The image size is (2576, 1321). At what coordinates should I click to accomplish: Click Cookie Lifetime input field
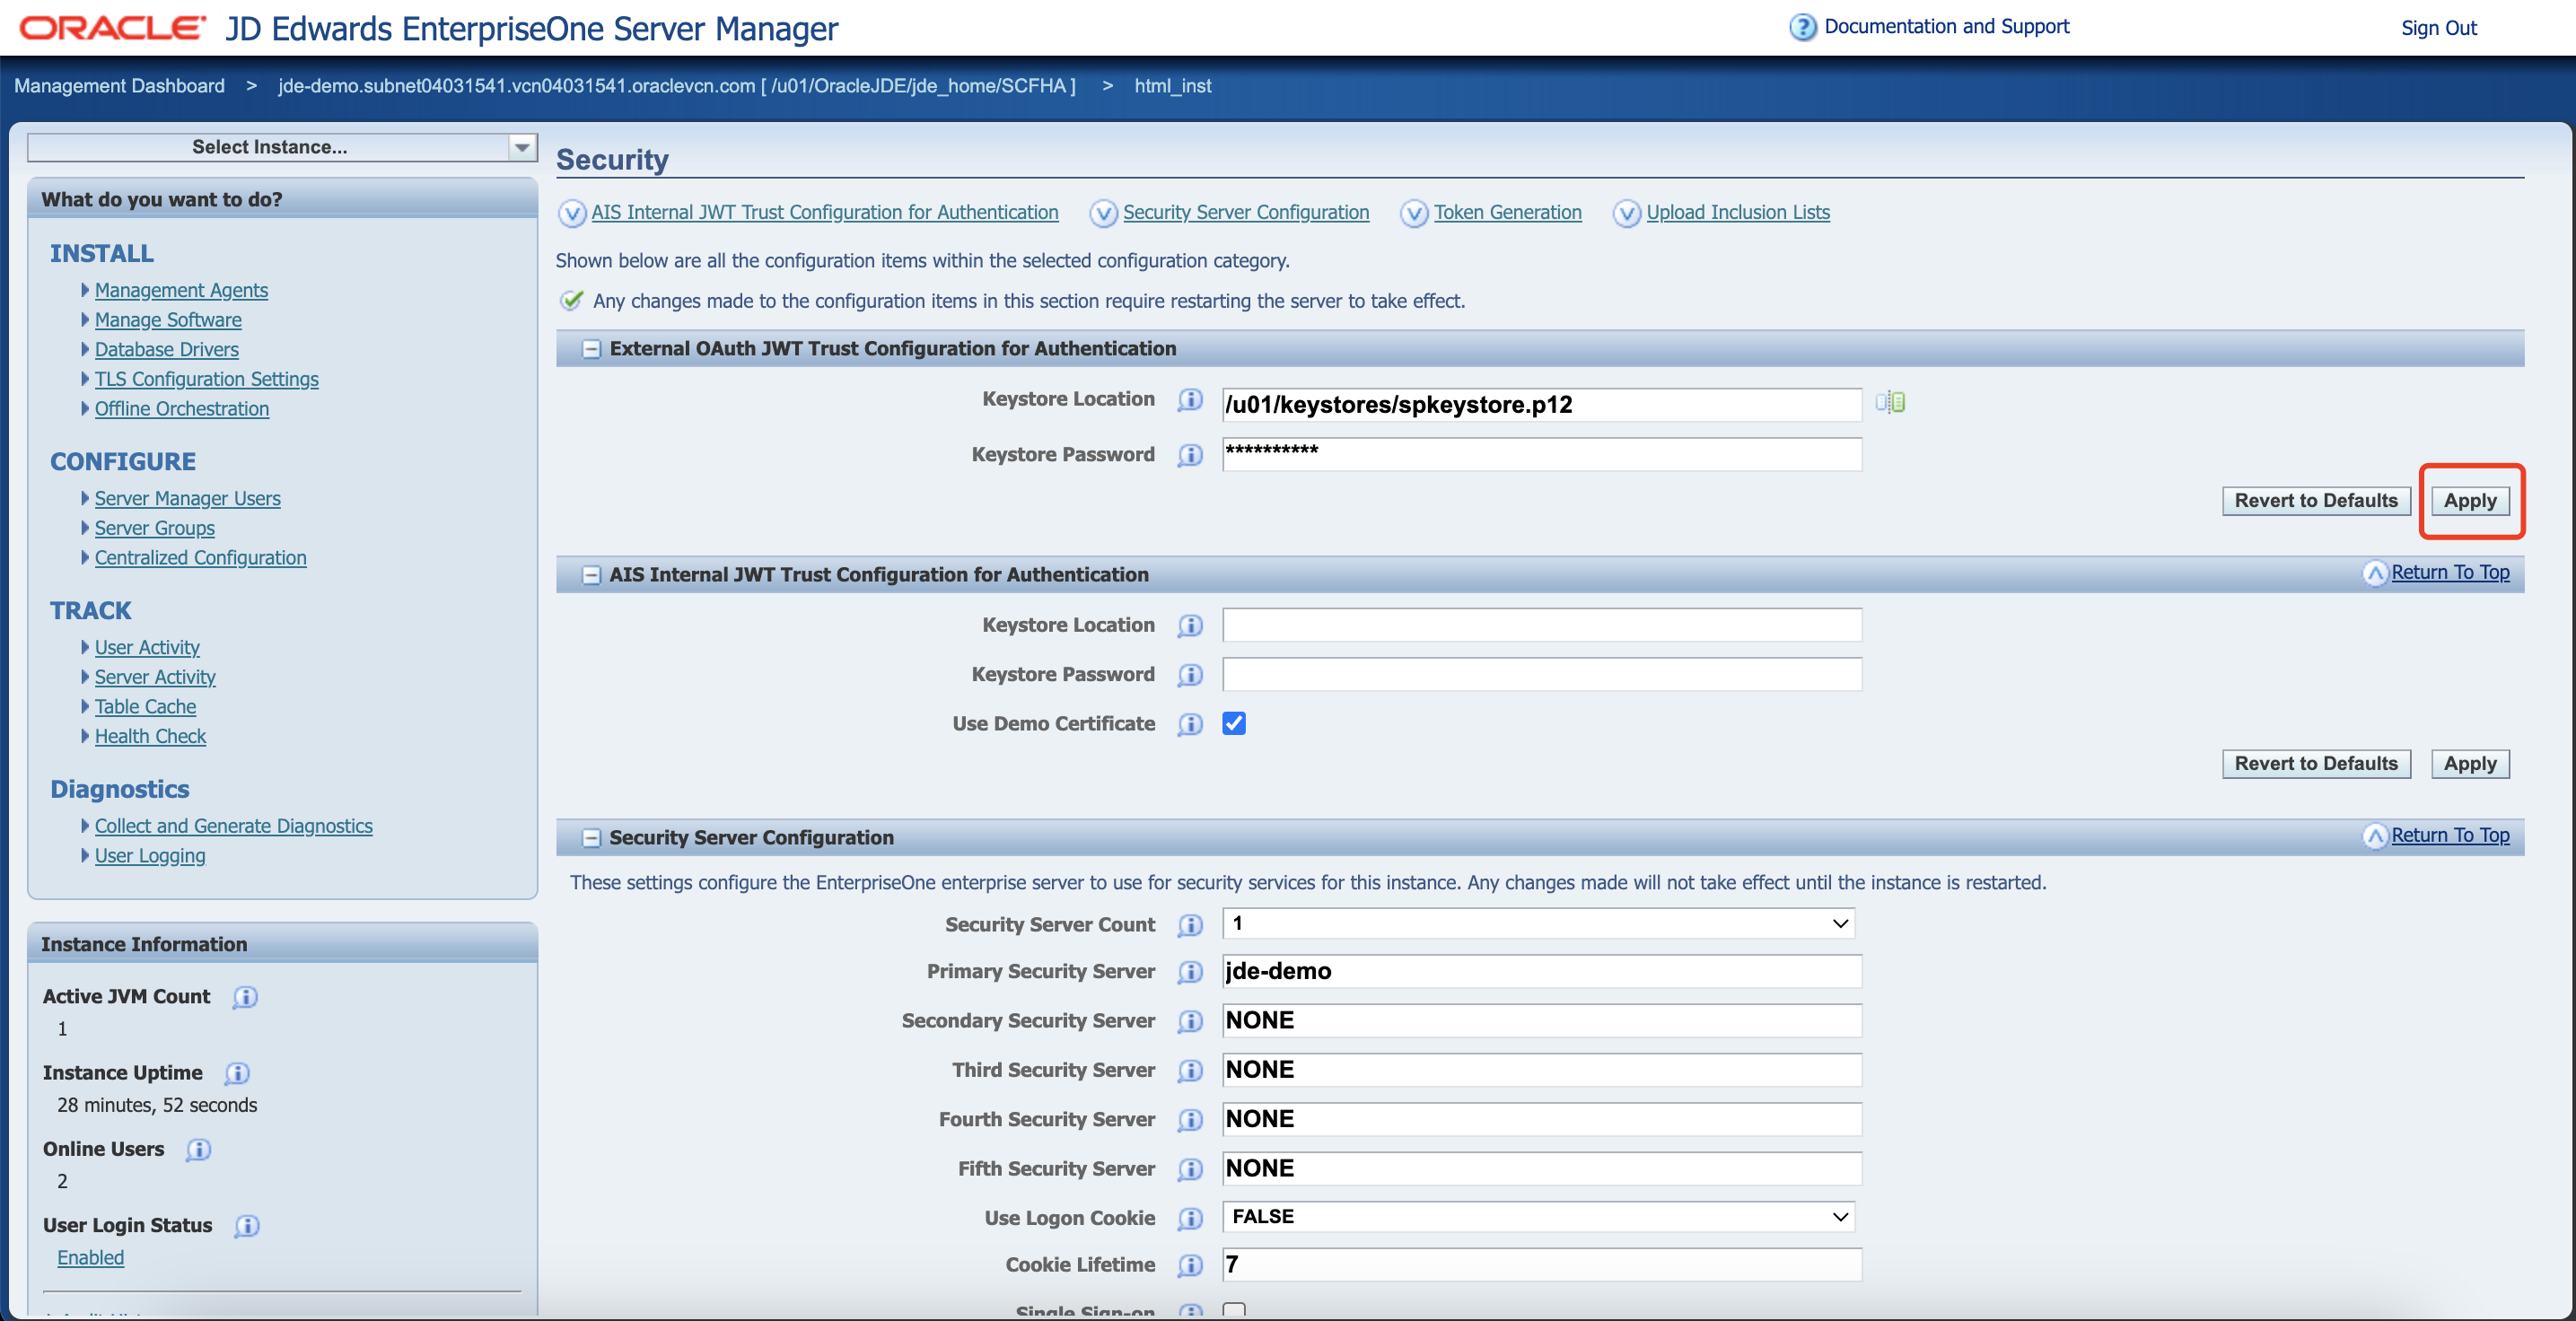coord(1542,1264)
